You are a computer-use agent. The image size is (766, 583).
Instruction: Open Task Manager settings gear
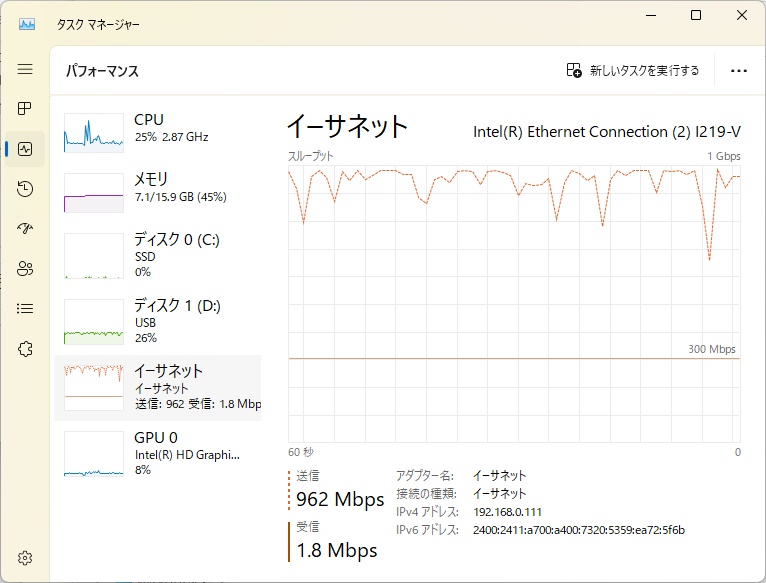(x=25, y=558)
